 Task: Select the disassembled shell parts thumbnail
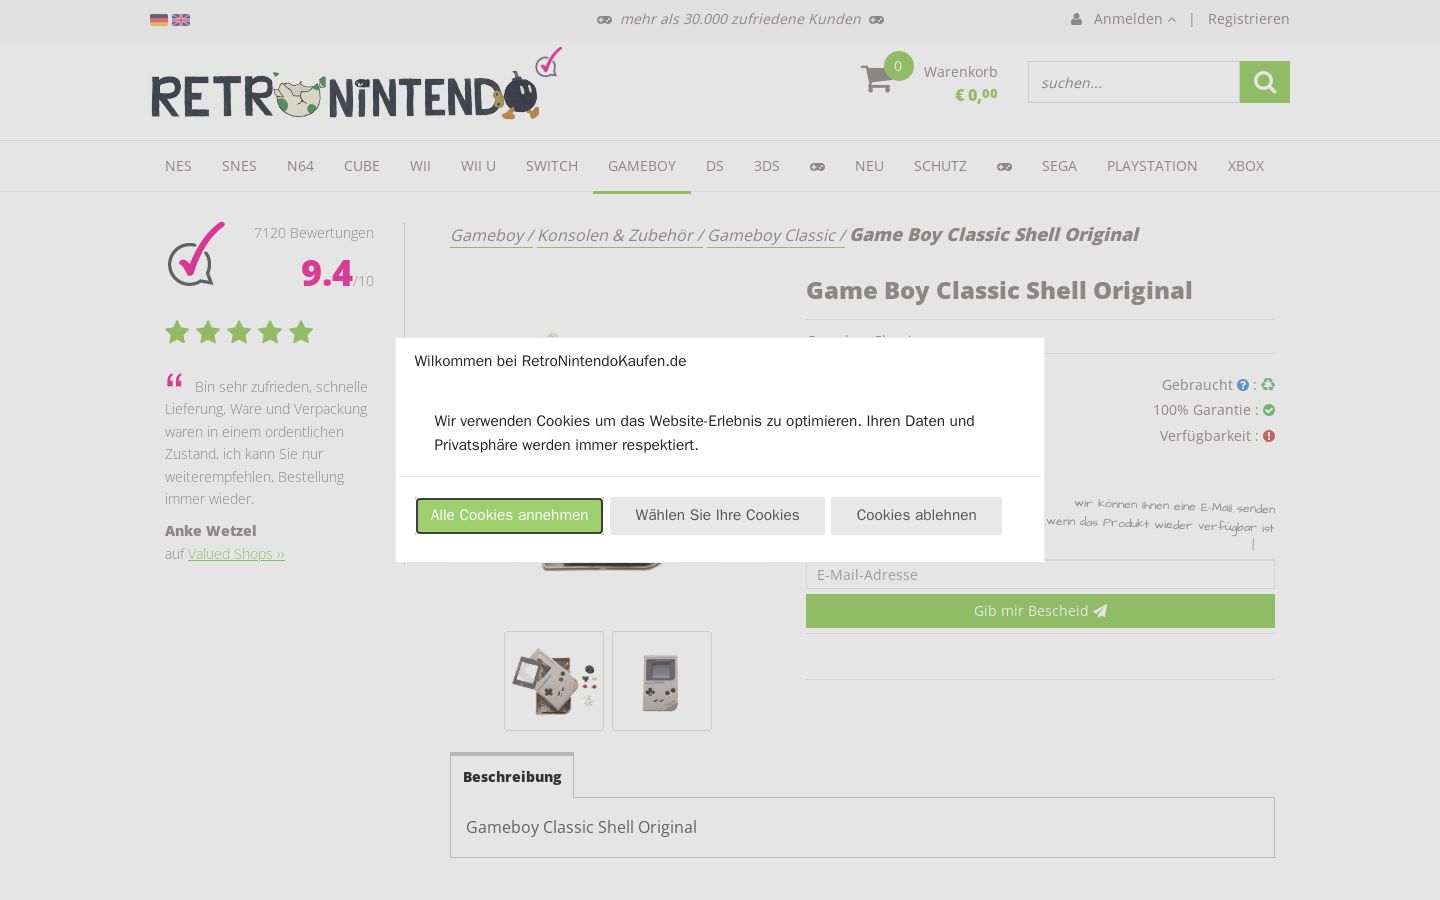(554, 681)
